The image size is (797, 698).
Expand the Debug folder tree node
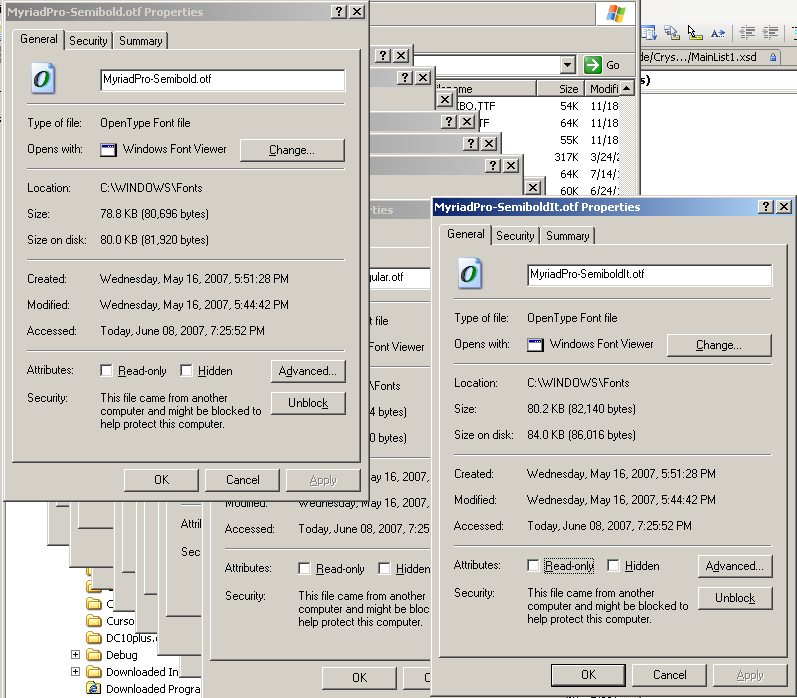(x=75, y=655)
